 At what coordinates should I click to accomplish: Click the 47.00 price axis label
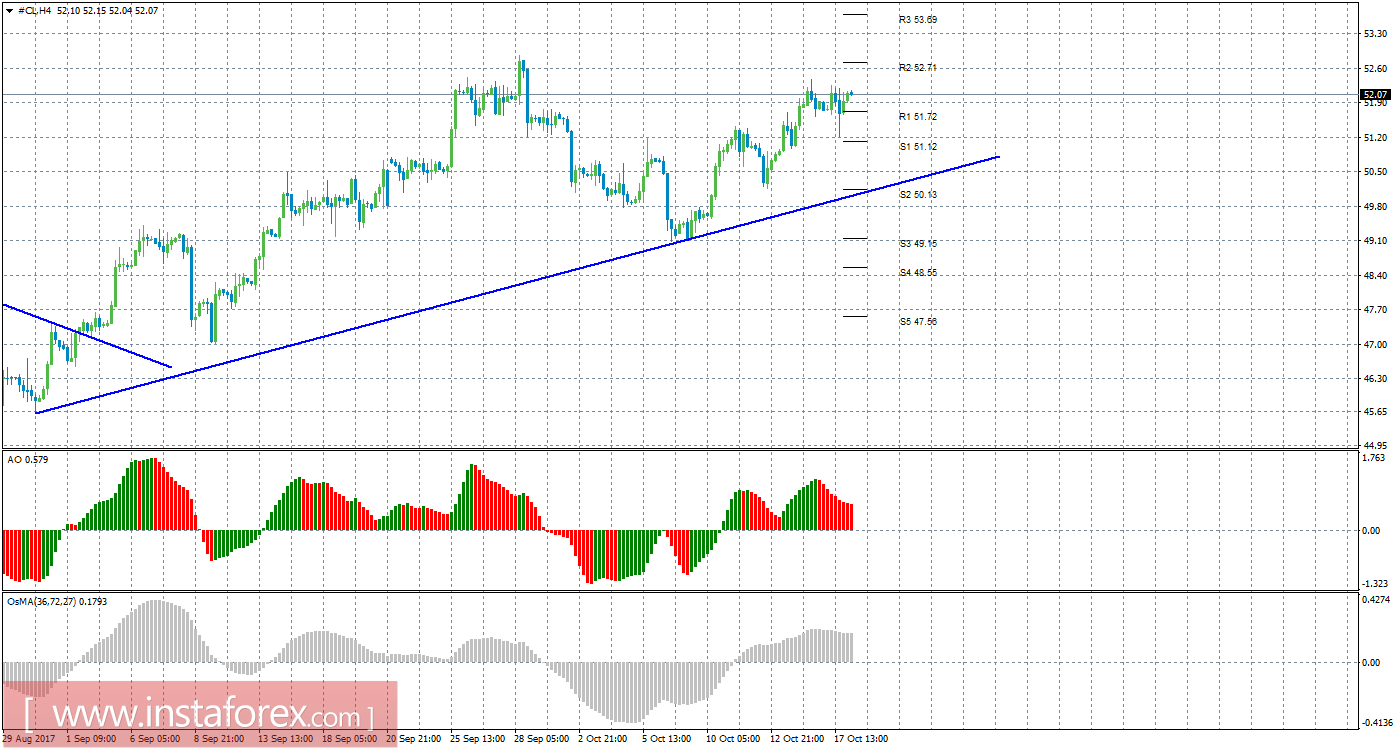[x=1375, y=344]
